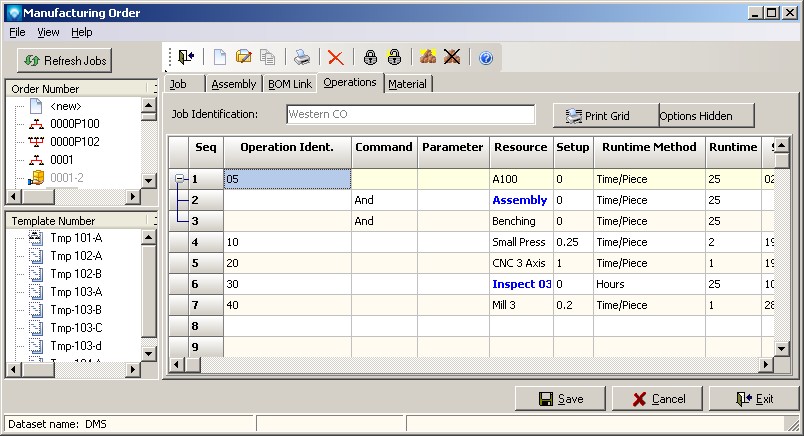Click the Save button

click(x=560, y=399)
